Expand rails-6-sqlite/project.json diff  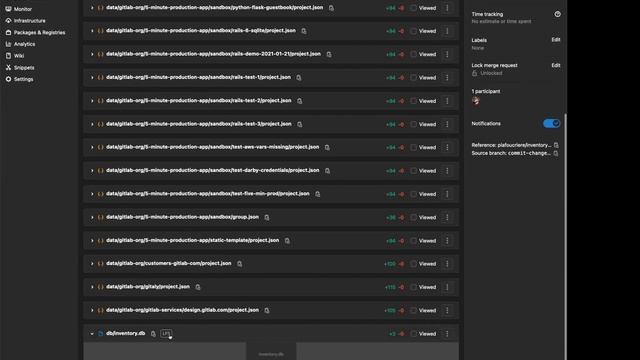point(92,31)
